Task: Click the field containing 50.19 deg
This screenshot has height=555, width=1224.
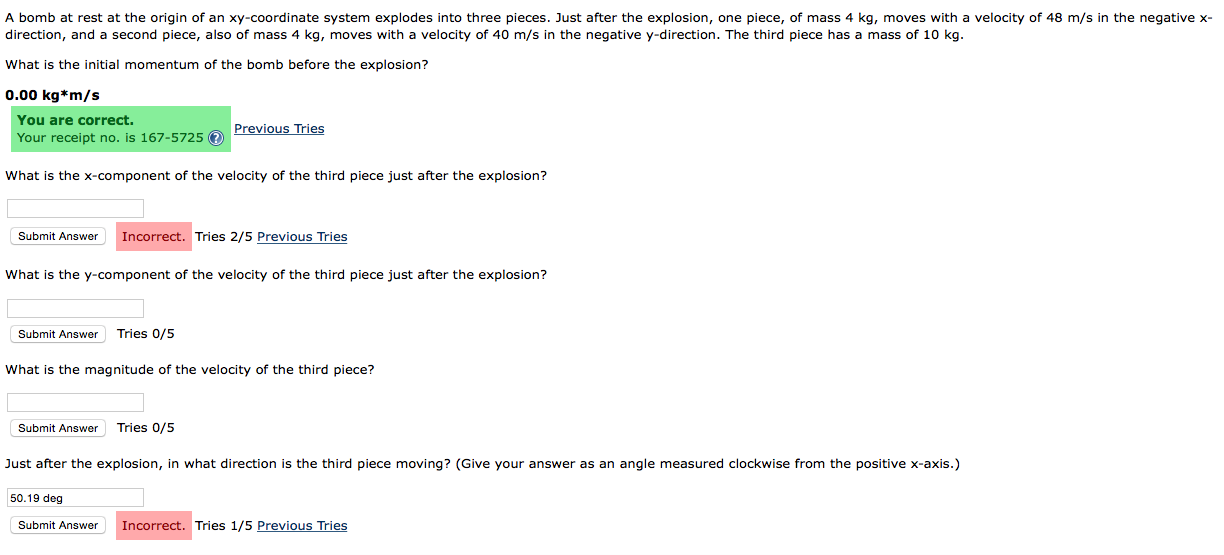Action: [x=76, y=498]
